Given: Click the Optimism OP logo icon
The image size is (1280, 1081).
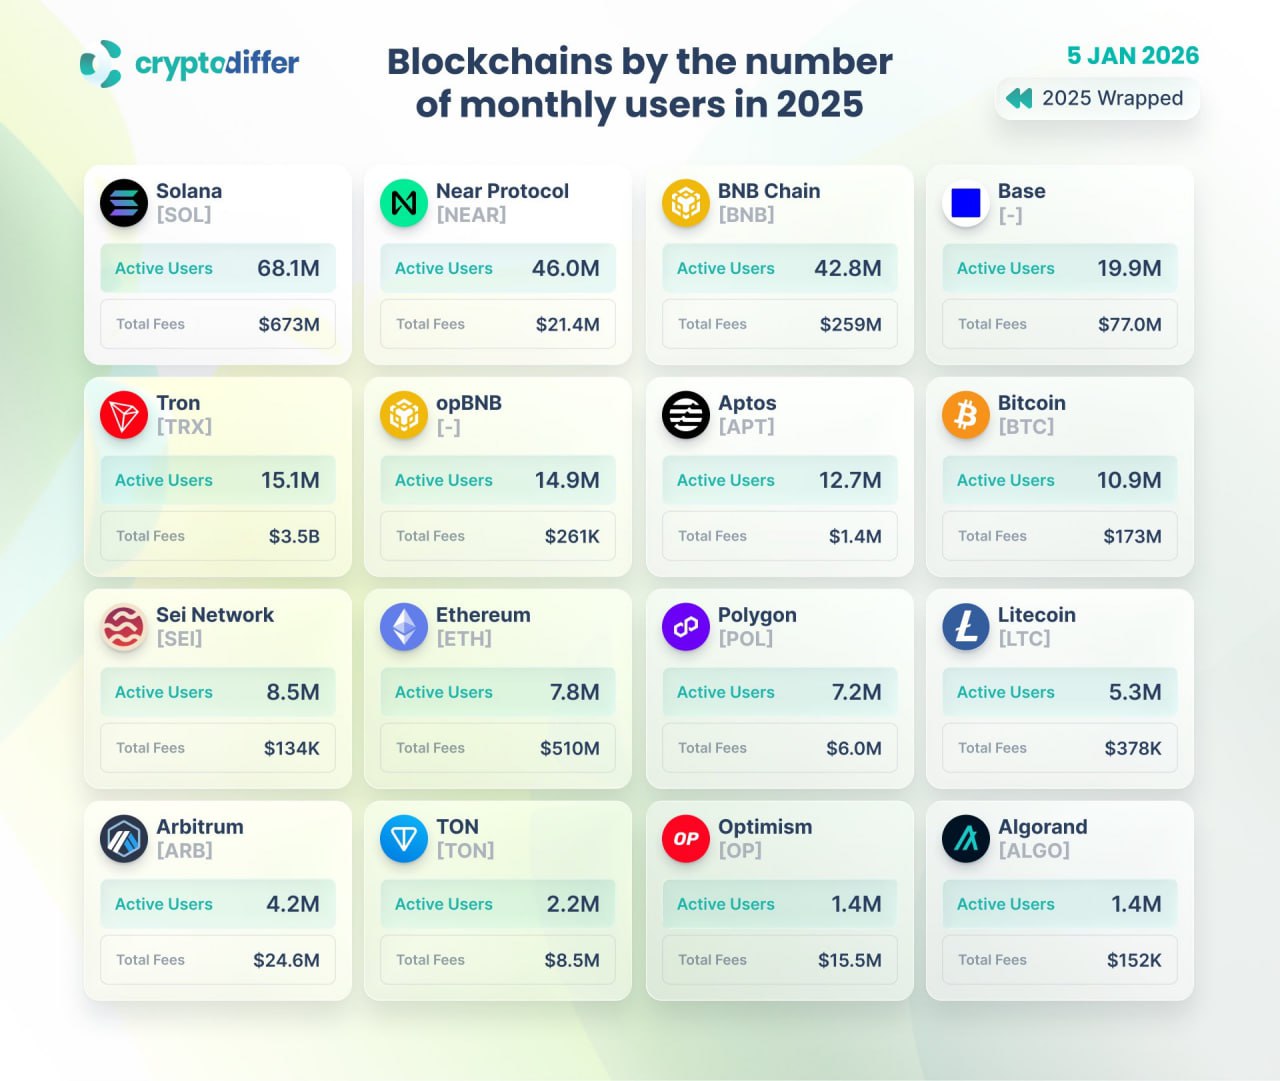Looking at the screenshot, I should (686, 839).
